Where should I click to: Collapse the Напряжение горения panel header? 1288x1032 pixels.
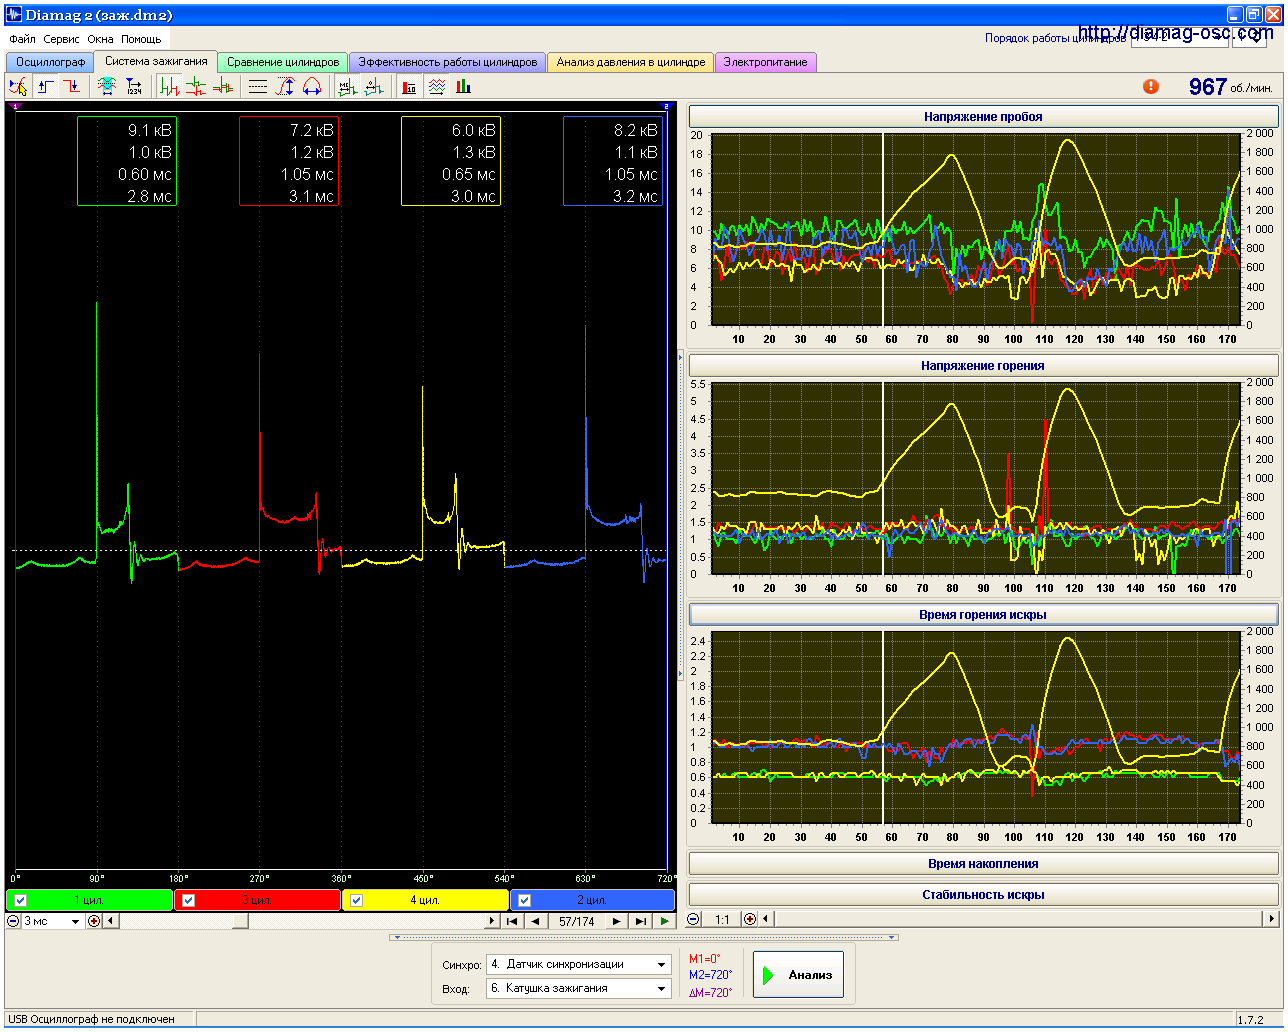click(x=983, y=365)
